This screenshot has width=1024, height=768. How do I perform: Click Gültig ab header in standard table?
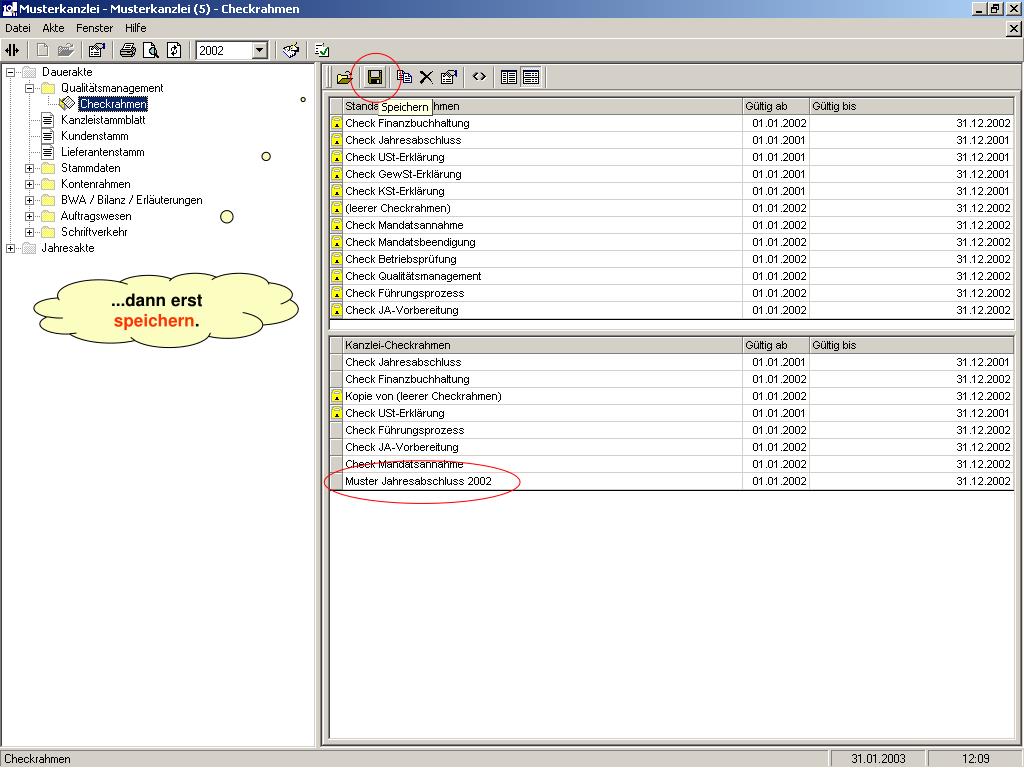click(776, 106)
